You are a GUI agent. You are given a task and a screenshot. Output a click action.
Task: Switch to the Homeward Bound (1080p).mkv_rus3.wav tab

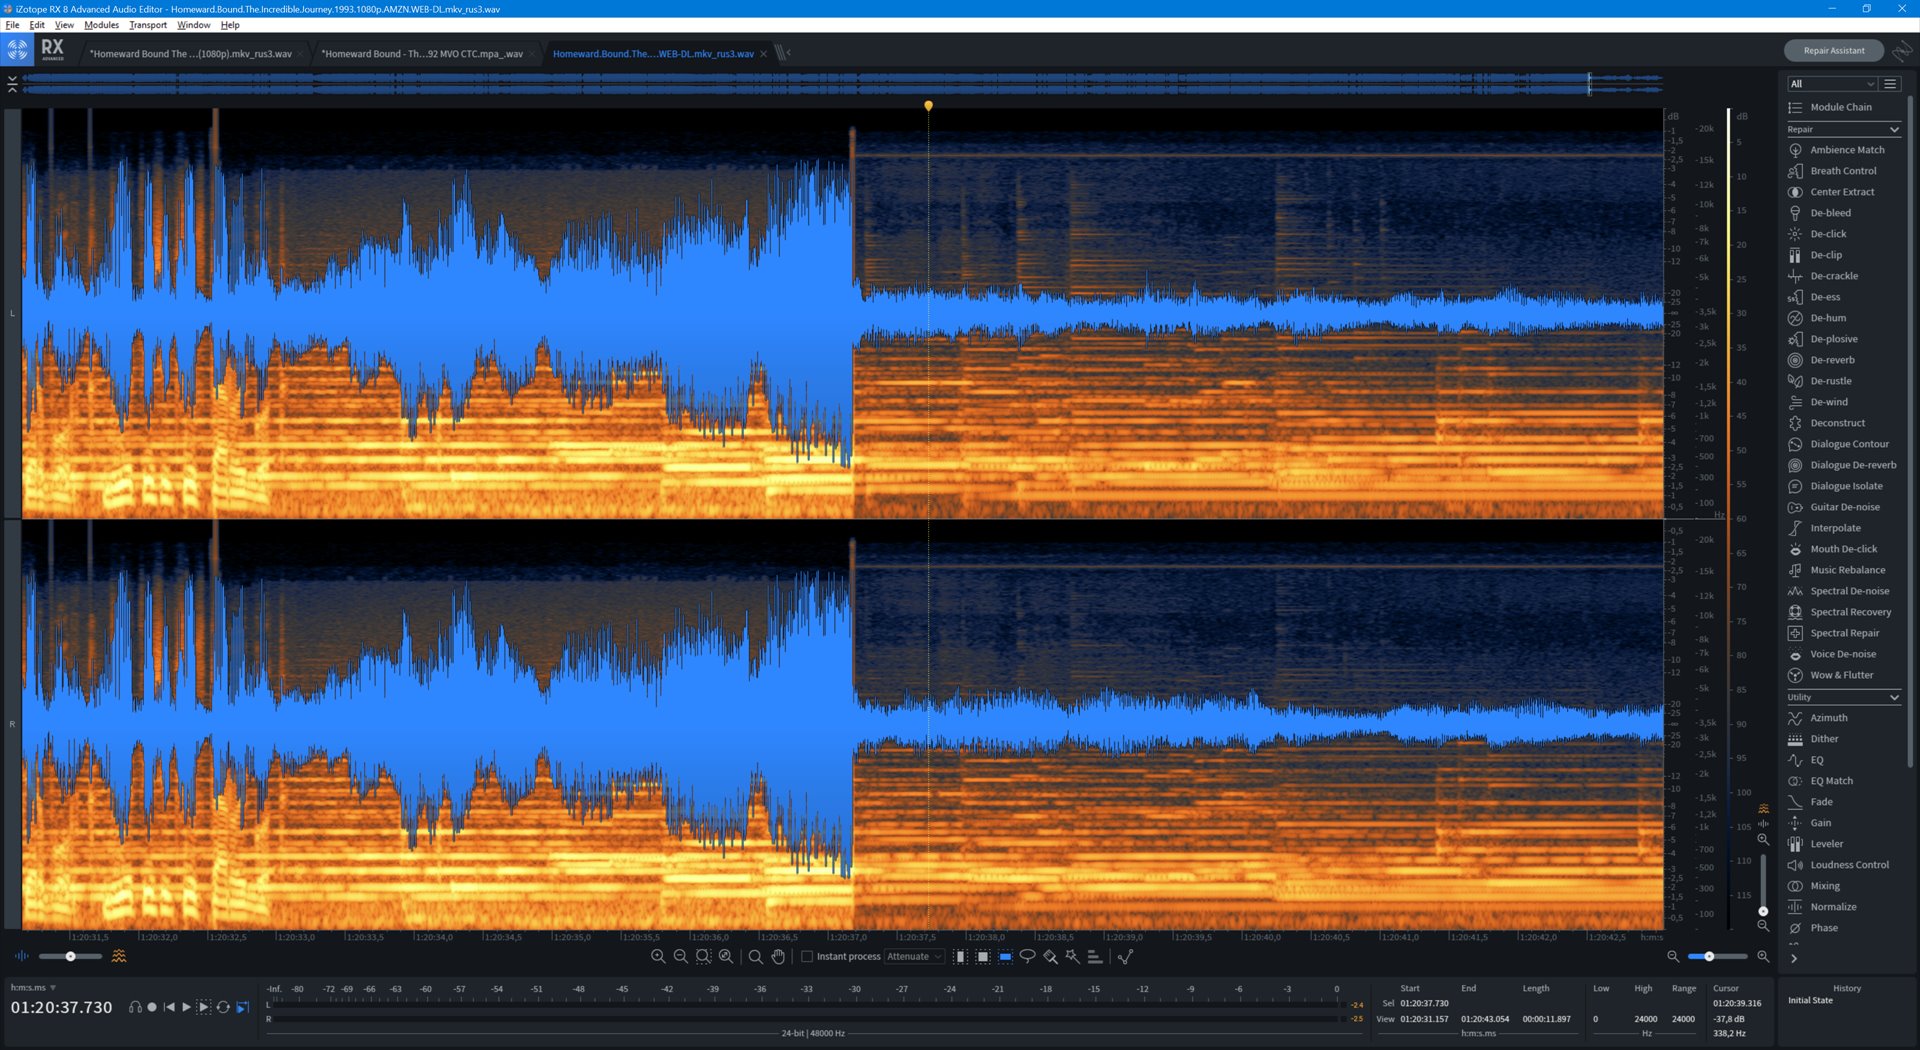[190, 54]
